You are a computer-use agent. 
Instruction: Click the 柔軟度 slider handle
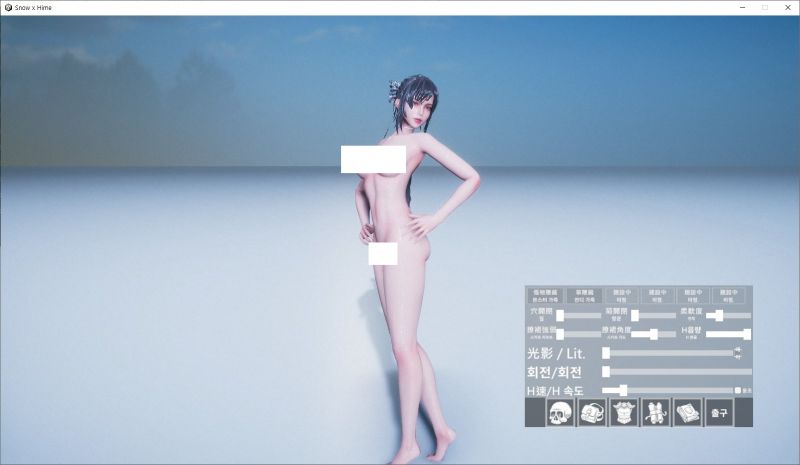pyautogui.click(x=719, y=315)
